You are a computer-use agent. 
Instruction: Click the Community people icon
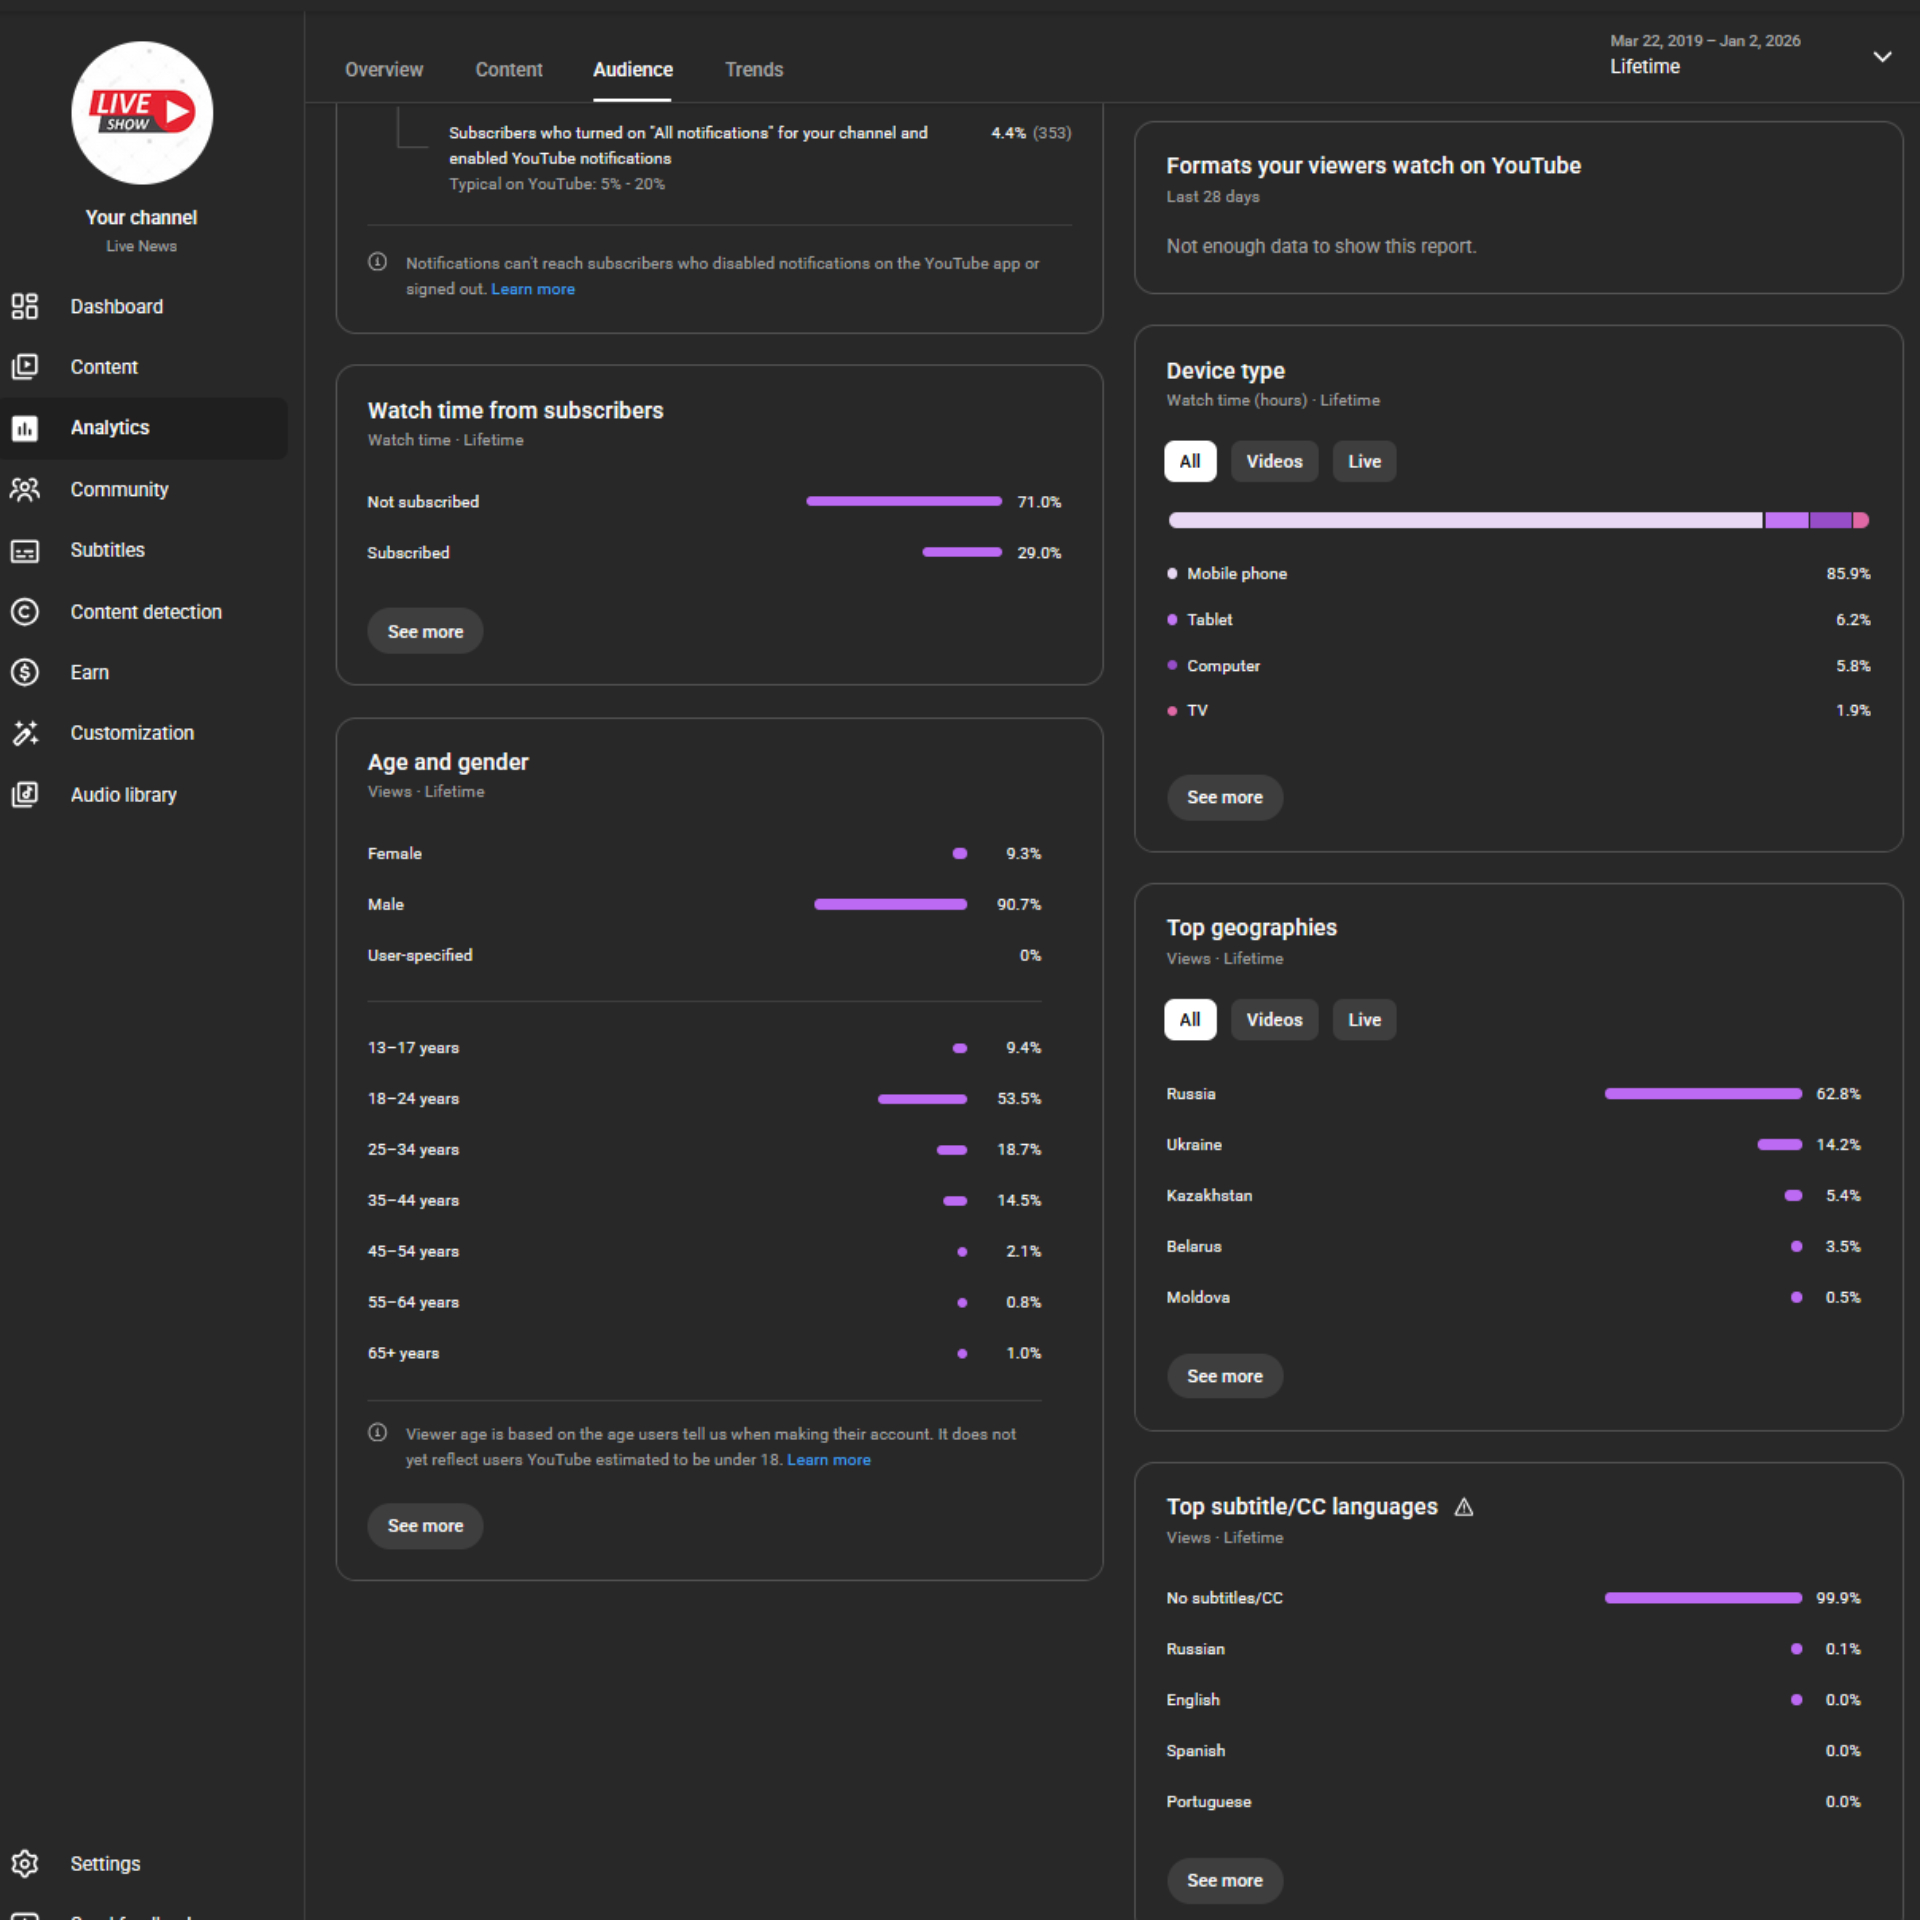25,489
